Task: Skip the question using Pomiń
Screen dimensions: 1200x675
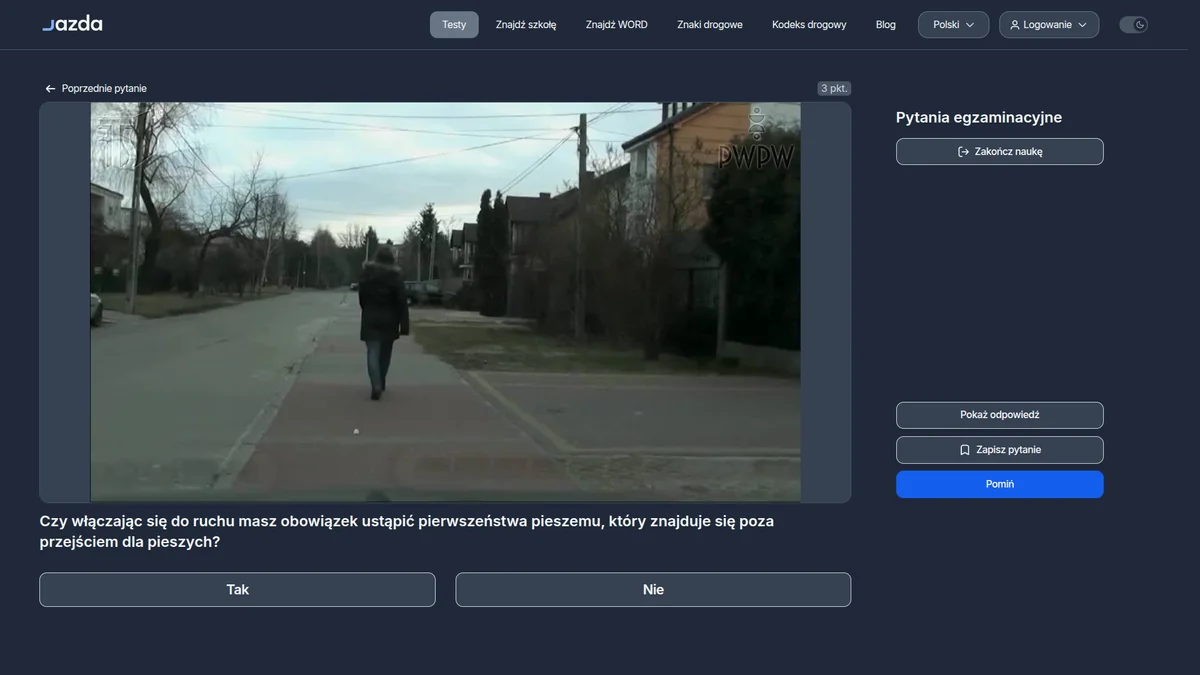Action: click(1000, 484)
